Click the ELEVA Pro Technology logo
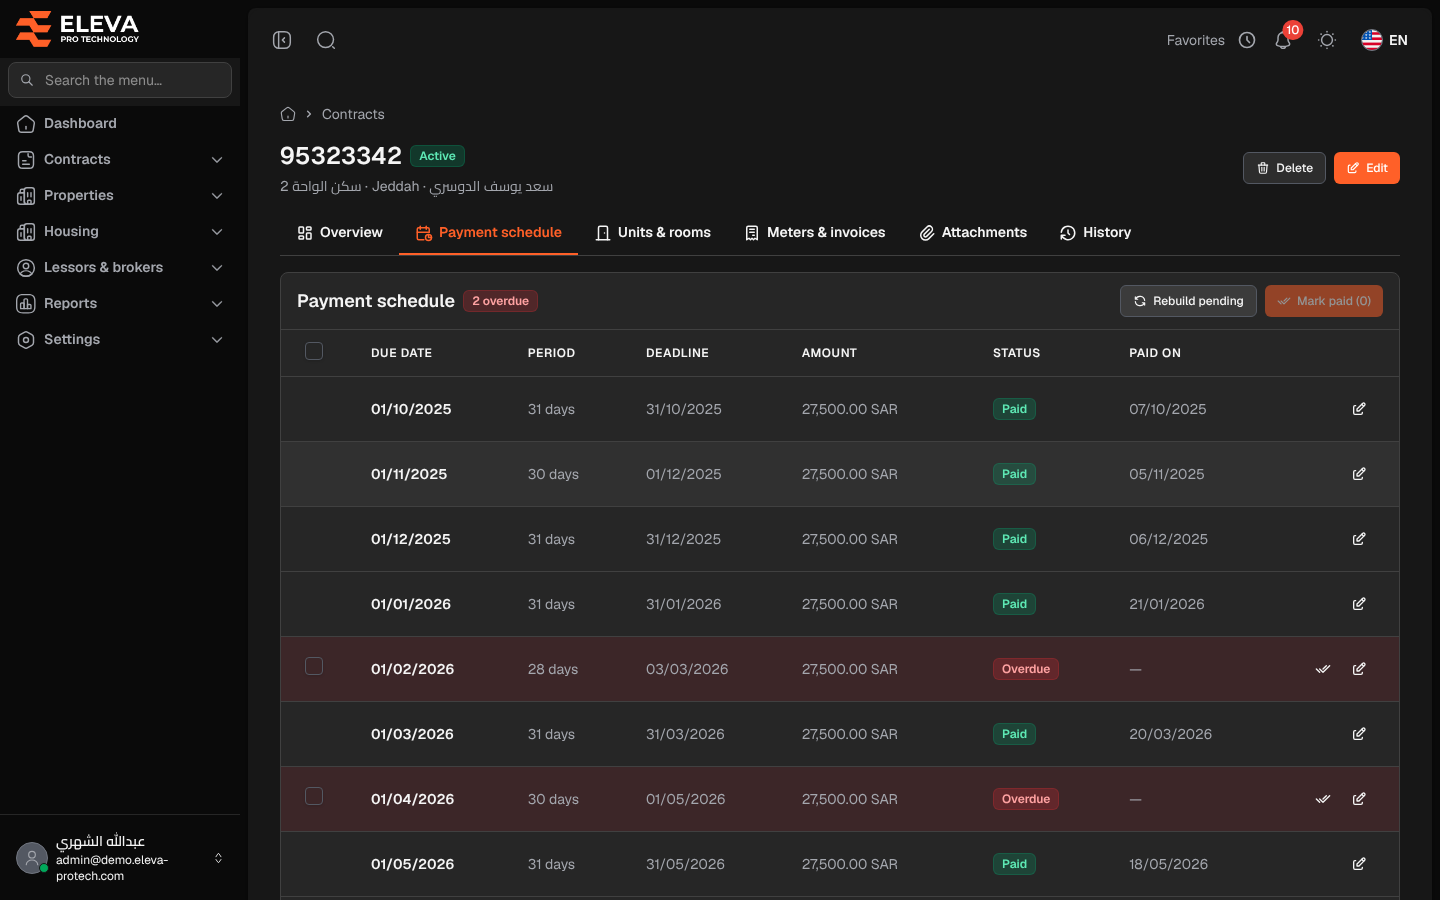This screenshot has width=1440, height=900. (78, 29)
